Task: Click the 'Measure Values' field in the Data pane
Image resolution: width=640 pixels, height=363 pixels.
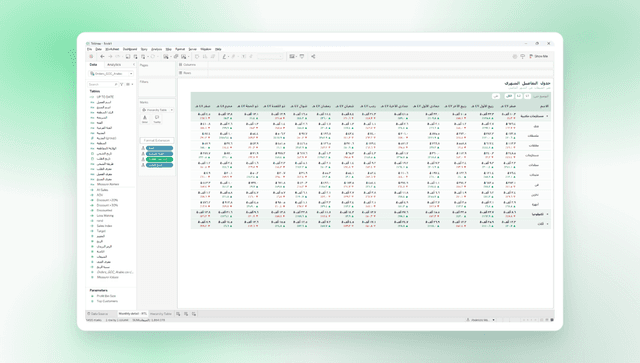Action: tap(108, 277)
